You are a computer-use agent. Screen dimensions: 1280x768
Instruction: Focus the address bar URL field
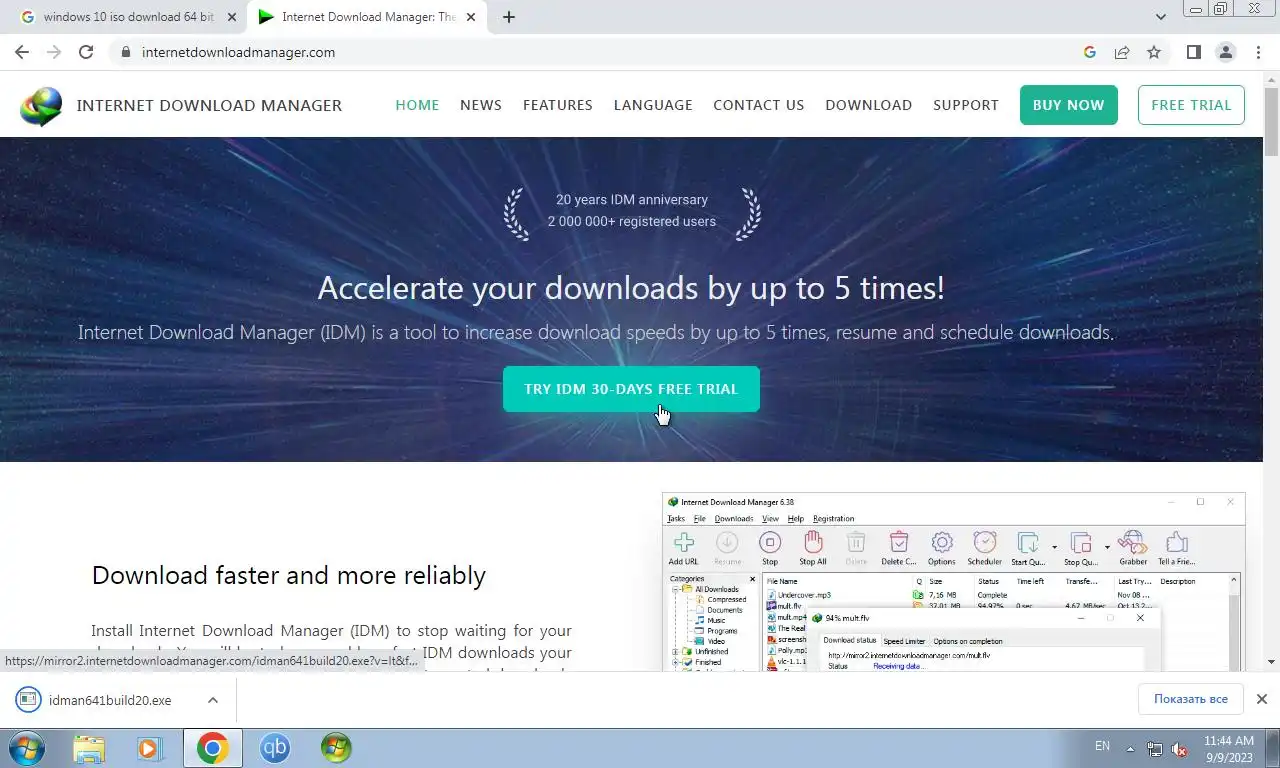[x=600, y=52]
